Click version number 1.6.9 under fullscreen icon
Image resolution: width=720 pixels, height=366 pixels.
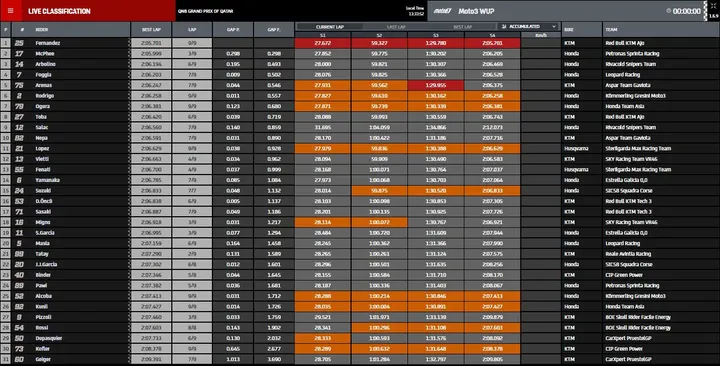[x=714, y=16]
